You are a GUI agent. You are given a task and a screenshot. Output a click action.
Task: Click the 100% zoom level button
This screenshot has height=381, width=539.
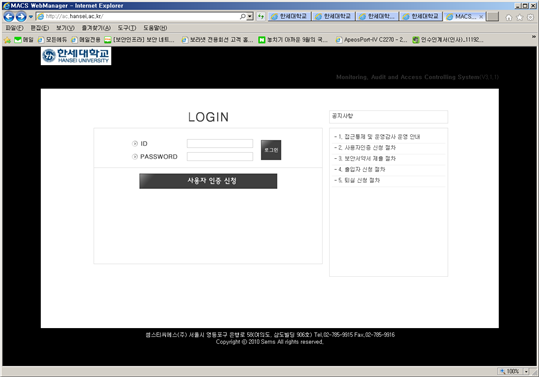tap(510, 371)
